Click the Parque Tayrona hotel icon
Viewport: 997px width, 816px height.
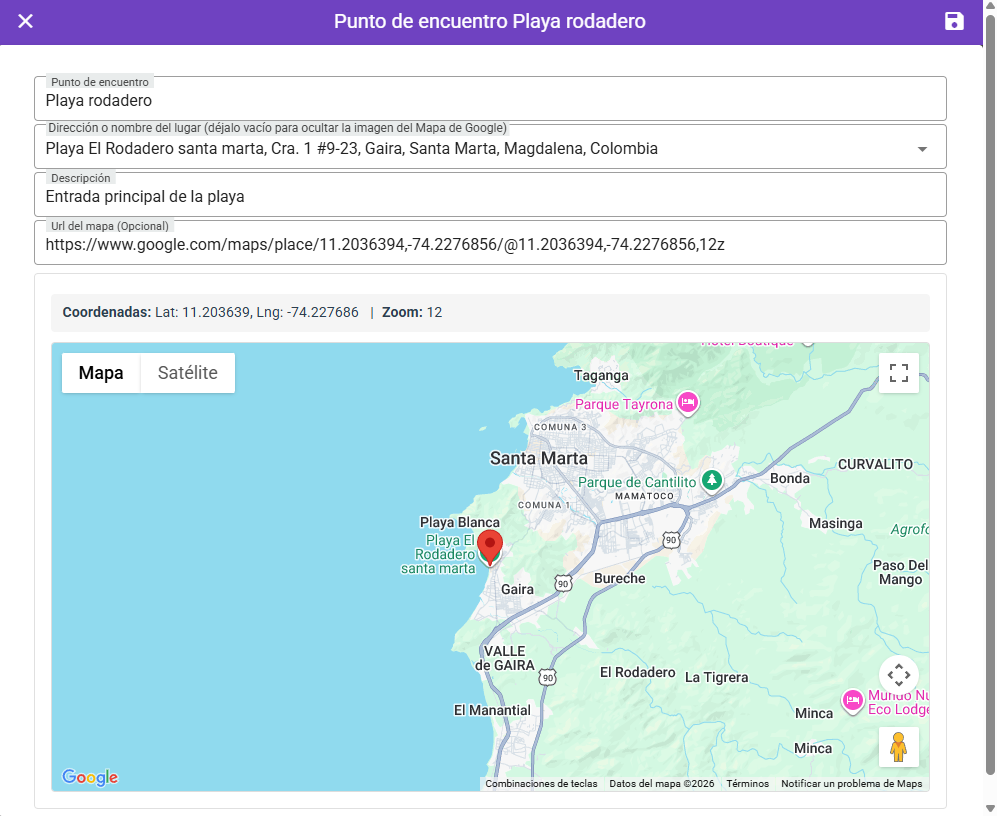[687, 403]
